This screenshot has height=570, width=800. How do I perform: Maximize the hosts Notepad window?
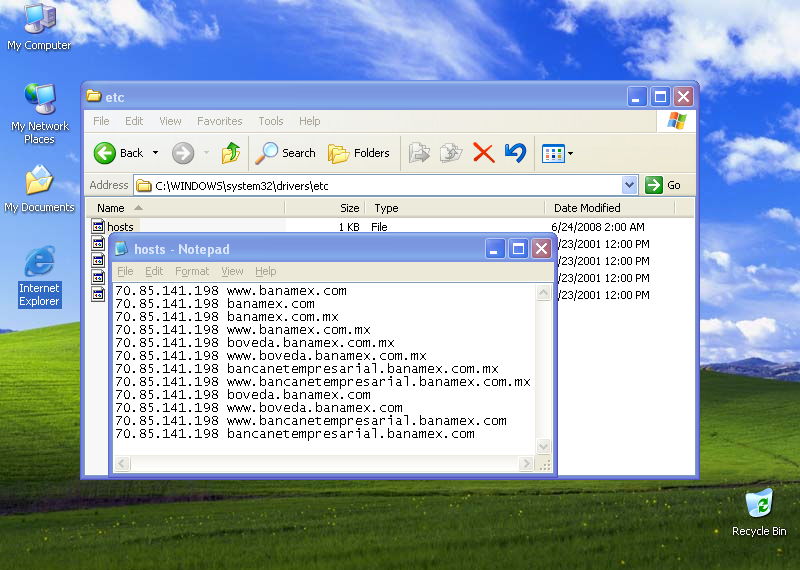coord(518,249)
